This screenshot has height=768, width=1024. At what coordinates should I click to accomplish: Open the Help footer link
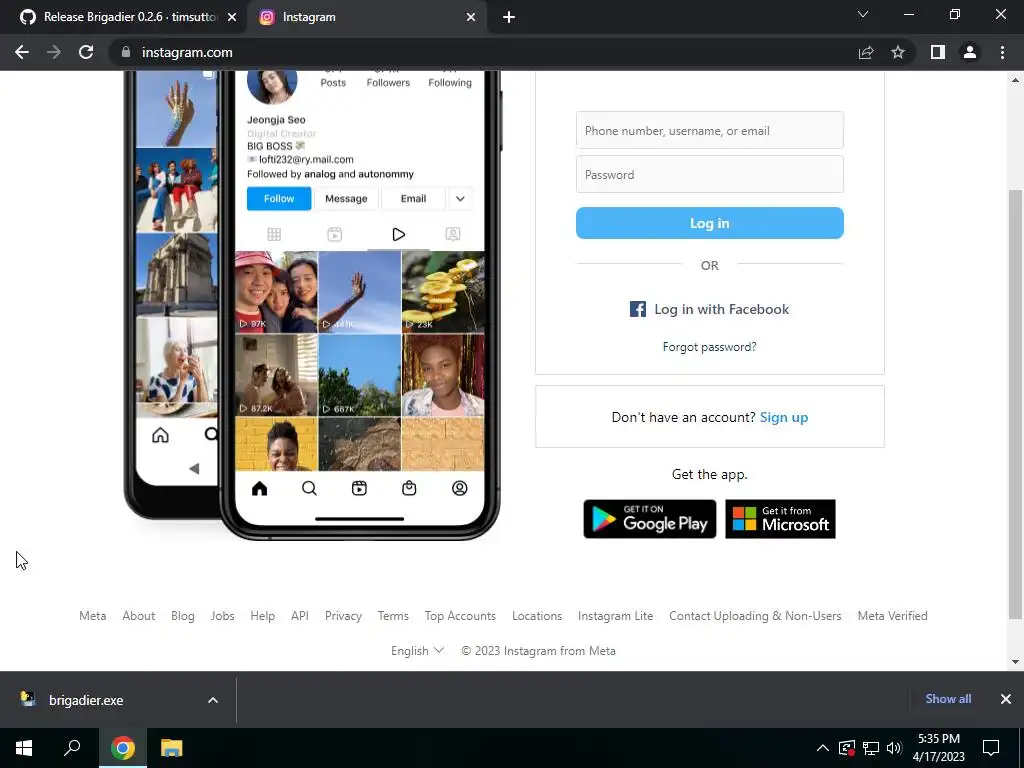(263, 616)
